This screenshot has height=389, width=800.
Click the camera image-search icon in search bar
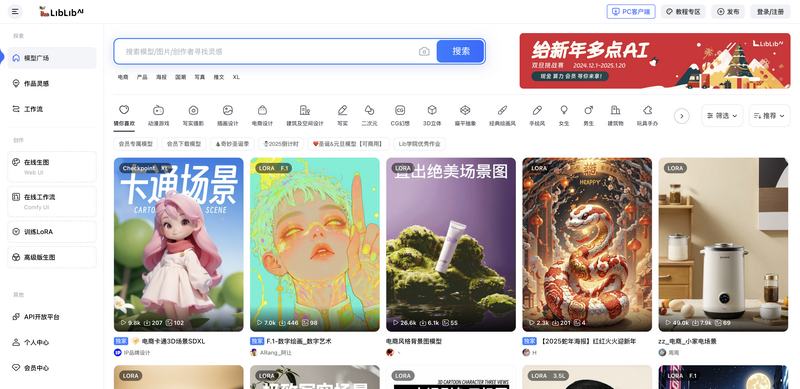(424, 52)
